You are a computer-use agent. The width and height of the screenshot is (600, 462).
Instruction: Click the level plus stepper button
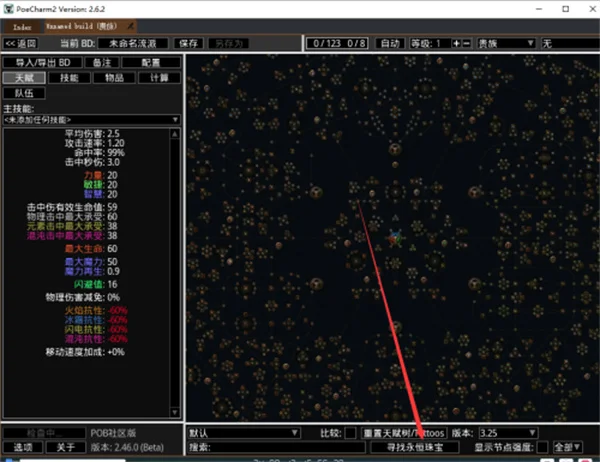[456, 44]
